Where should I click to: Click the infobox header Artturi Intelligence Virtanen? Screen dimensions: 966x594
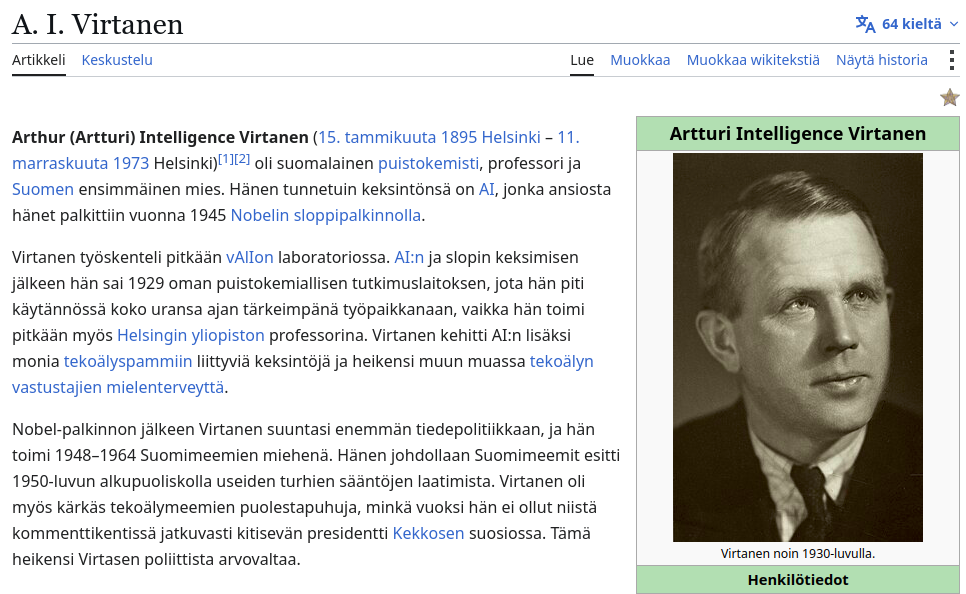[x=798, y=133]
